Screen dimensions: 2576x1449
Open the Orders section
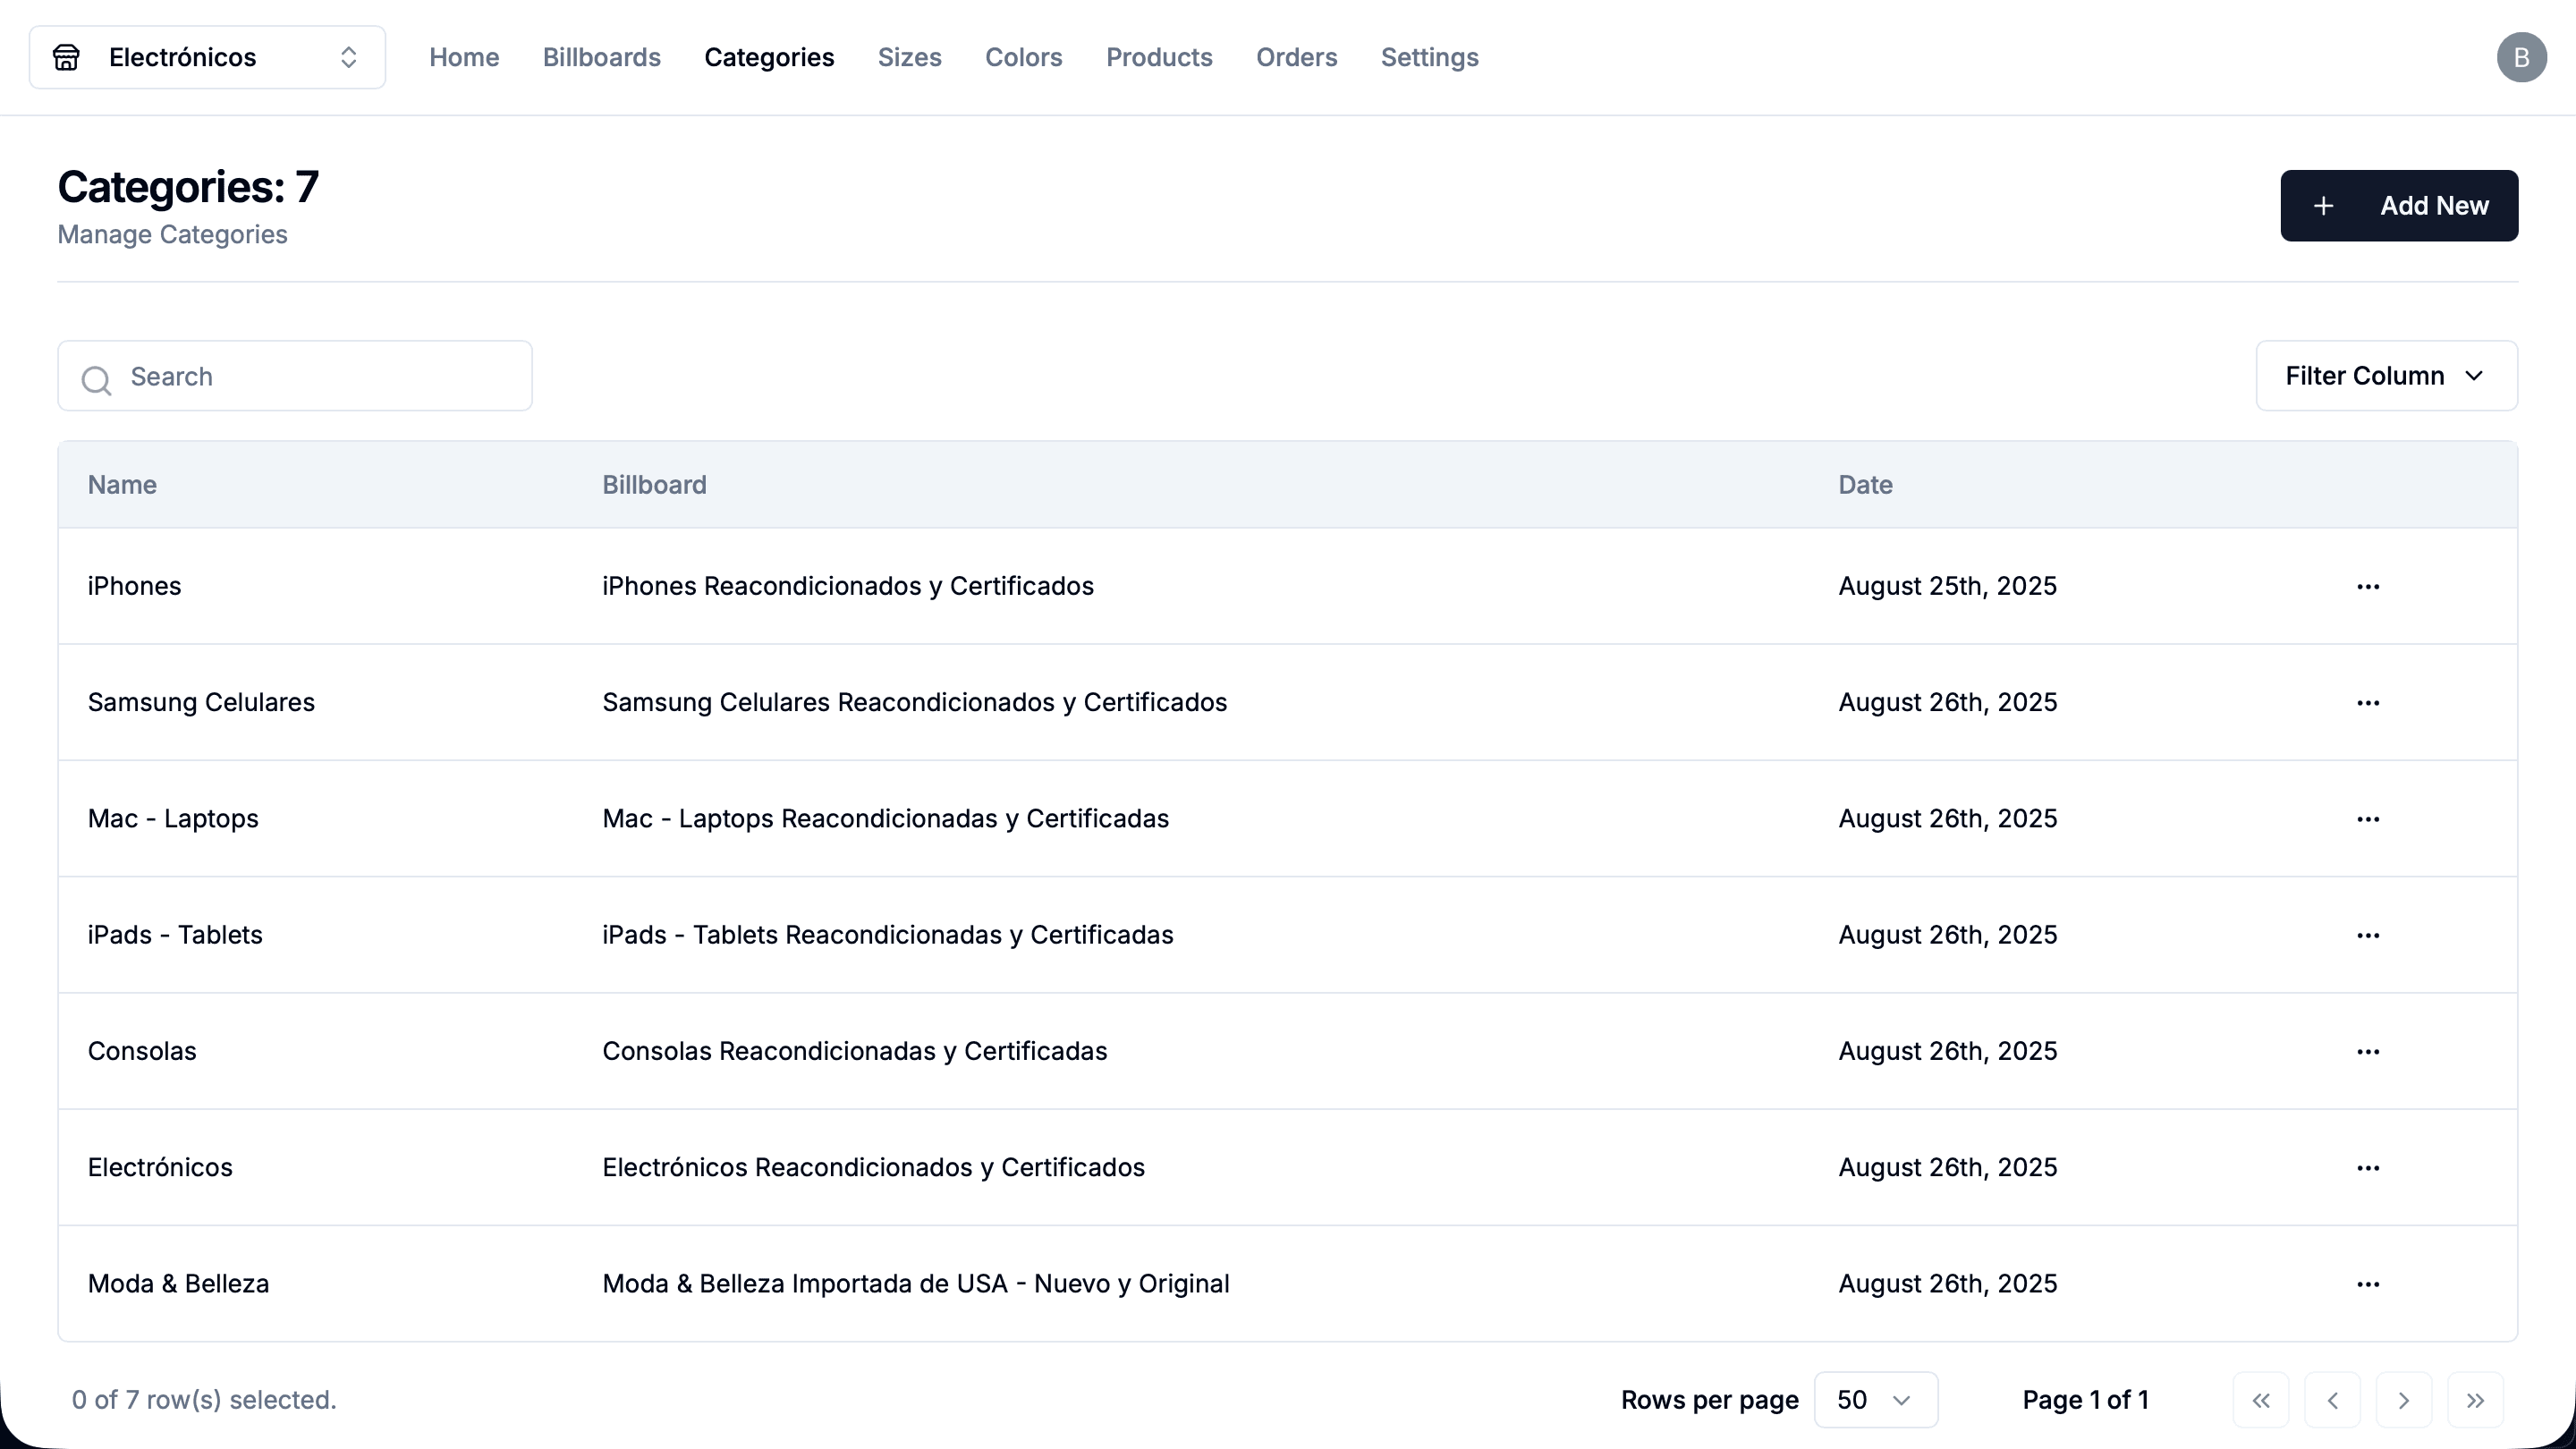click(1296, 58)
